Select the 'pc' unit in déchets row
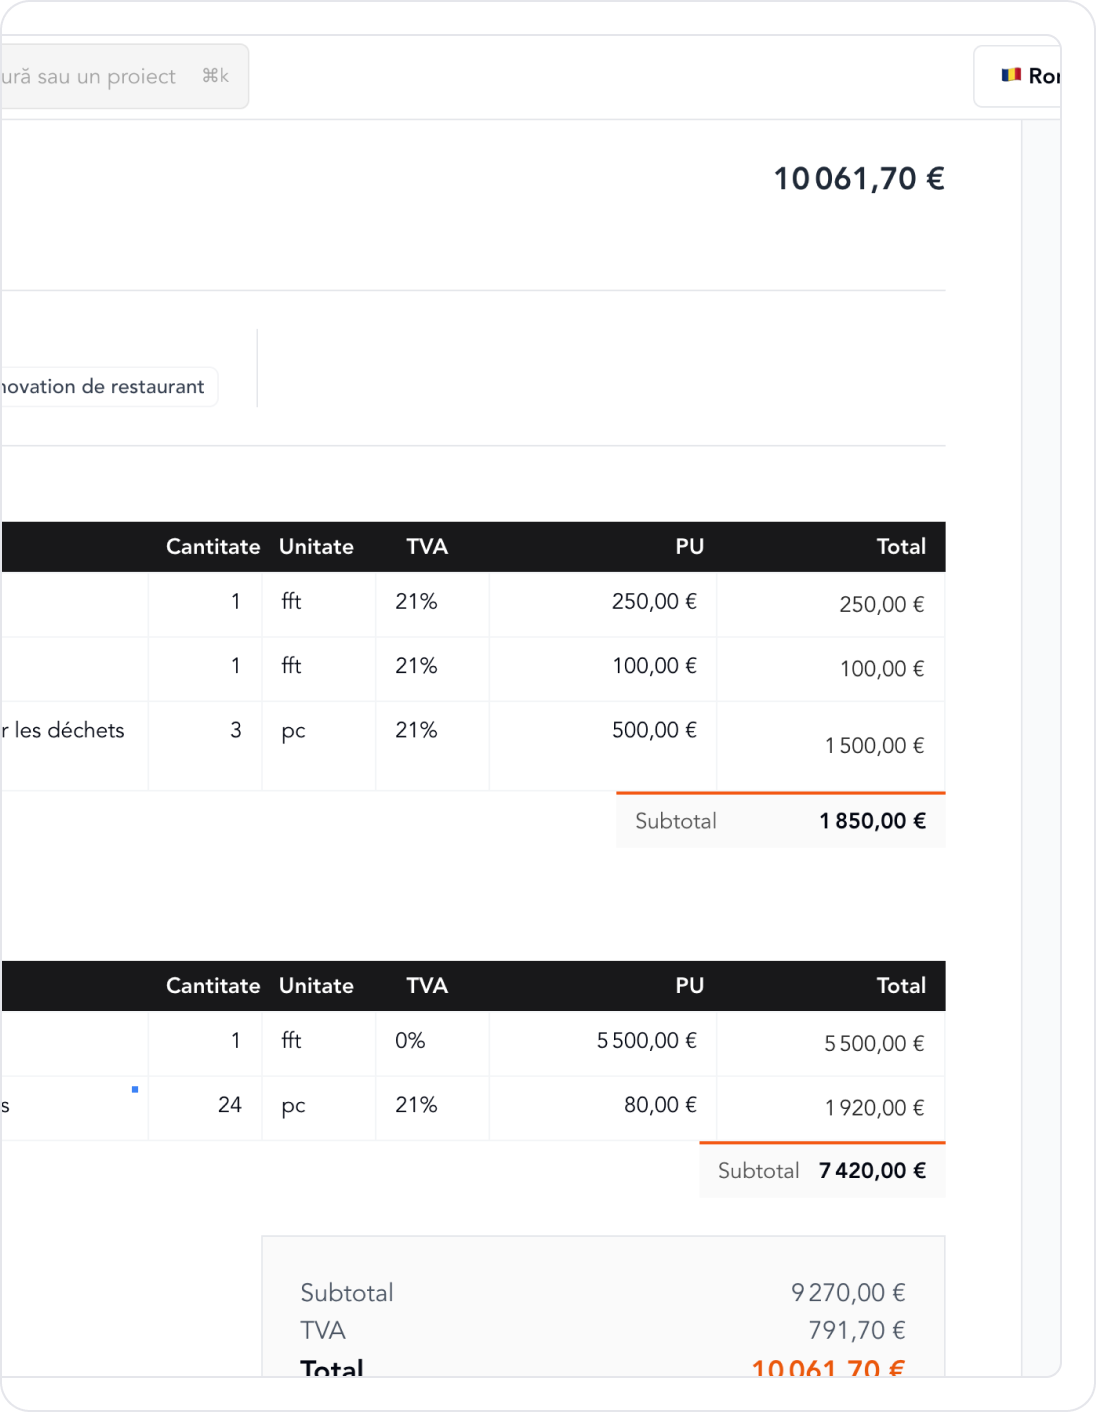Viewport: 1096px width, 1412px height. click(293, 731)
